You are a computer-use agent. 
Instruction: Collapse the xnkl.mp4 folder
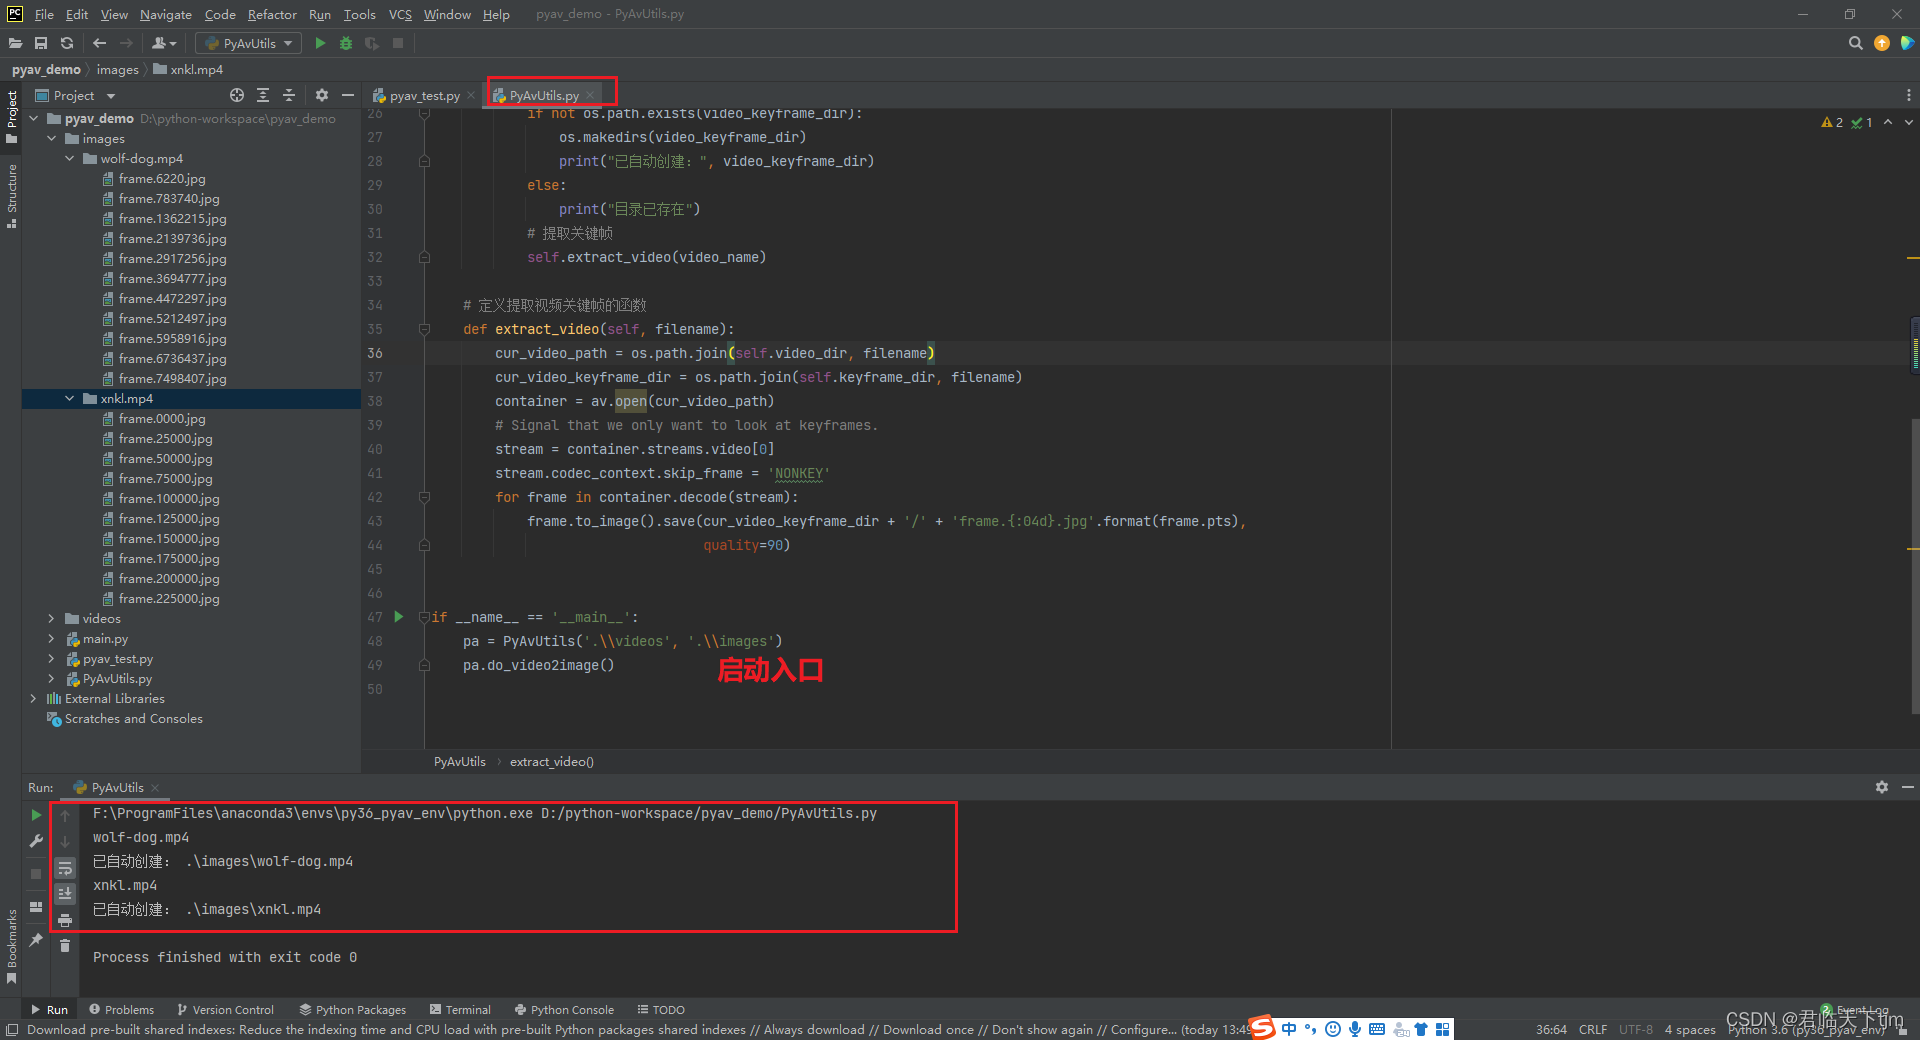pyautogui.click(x=69, y=399)
